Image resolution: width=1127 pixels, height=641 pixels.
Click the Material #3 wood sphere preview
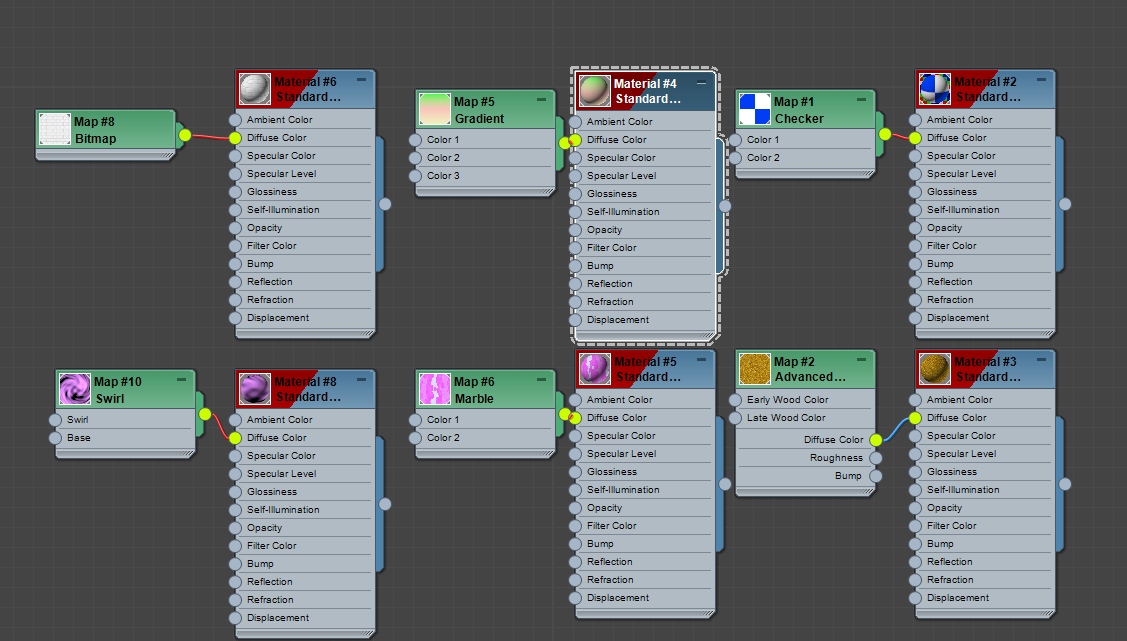[934, 369]
